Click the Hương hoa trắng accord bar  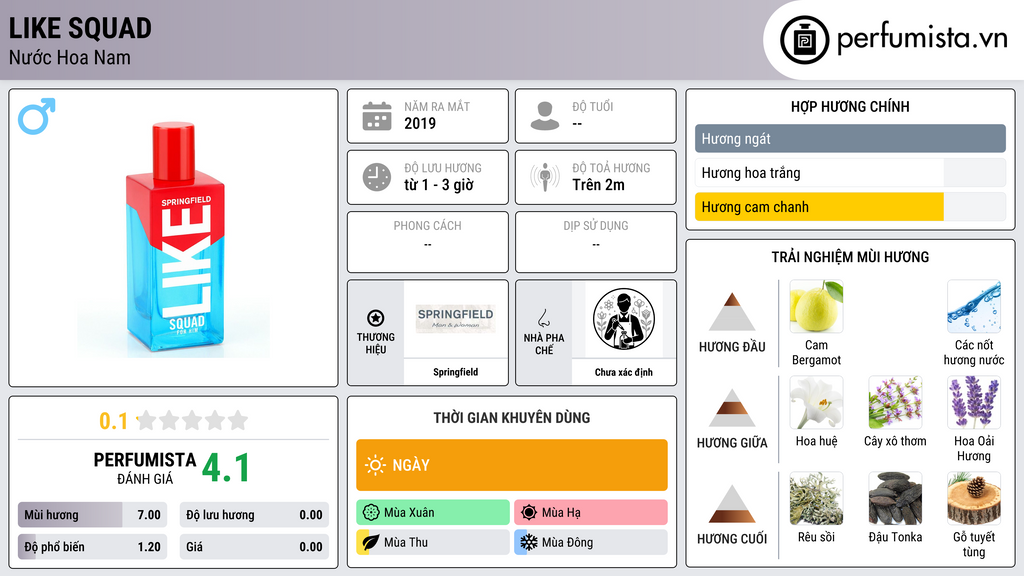(x=850, y=172)
